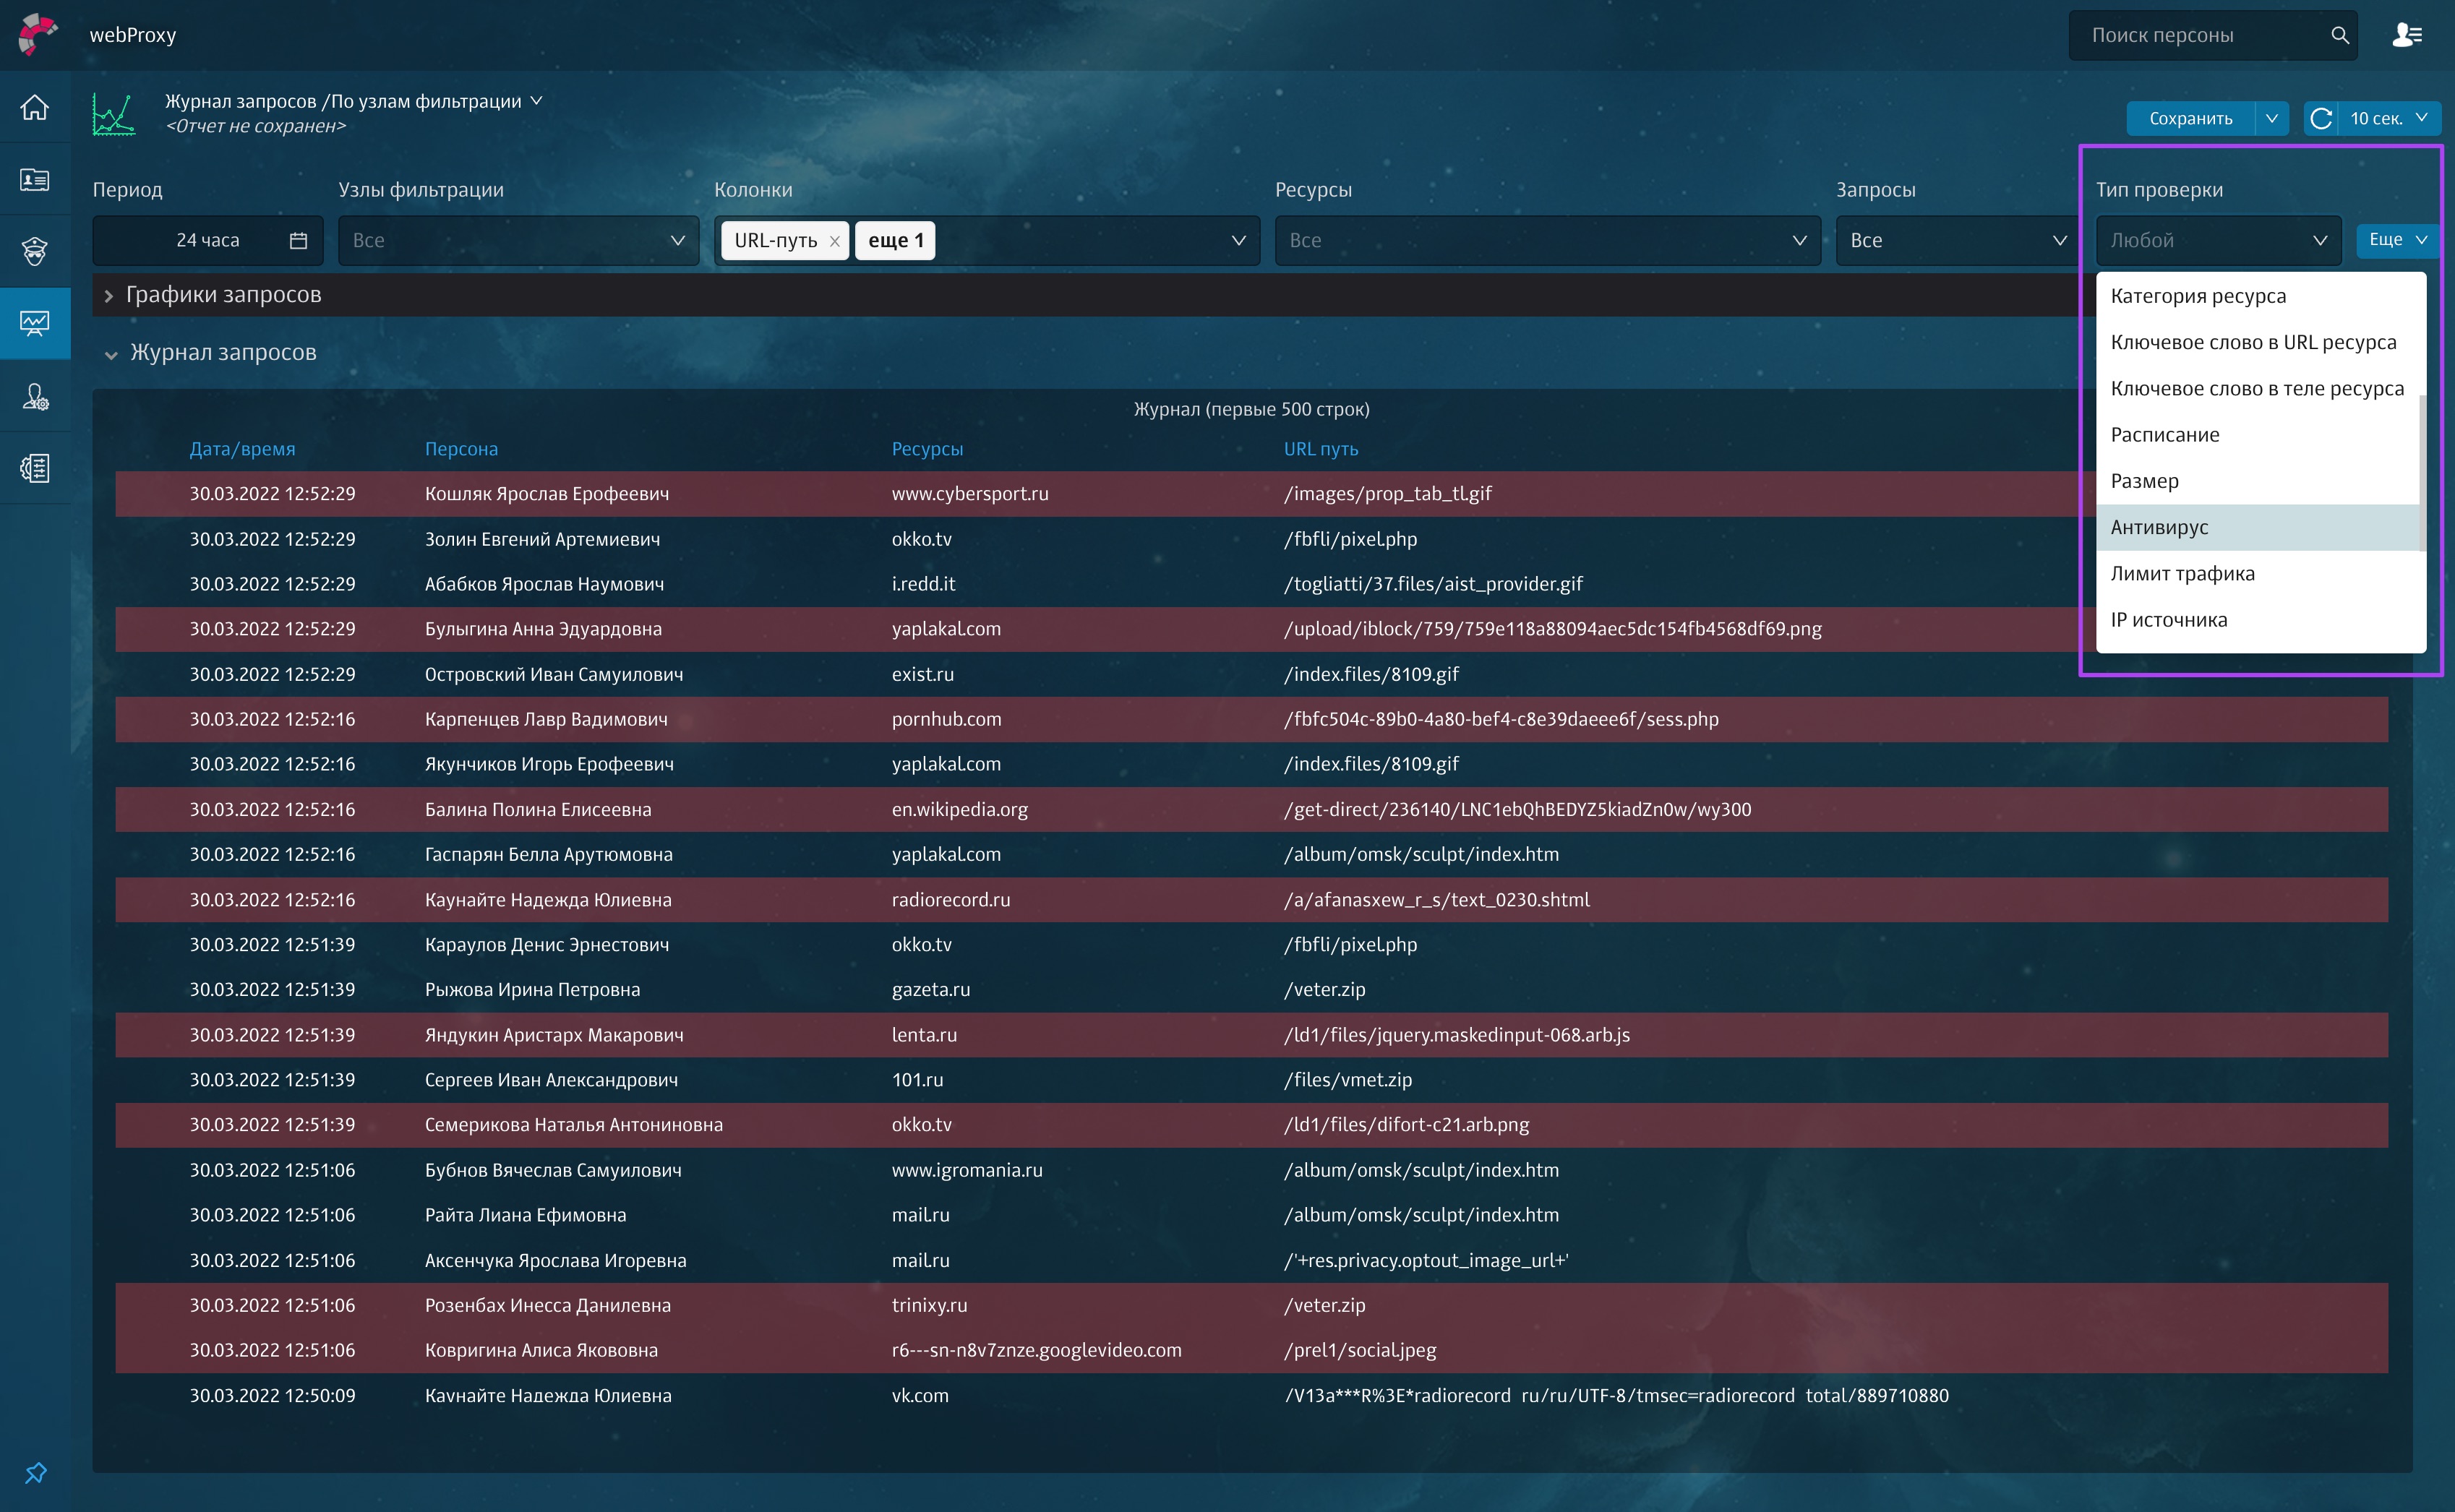Viewport: 2455px width, 1512px height.
Task: Open the user settings sidebar icon
Action: (x=35, y=397)
